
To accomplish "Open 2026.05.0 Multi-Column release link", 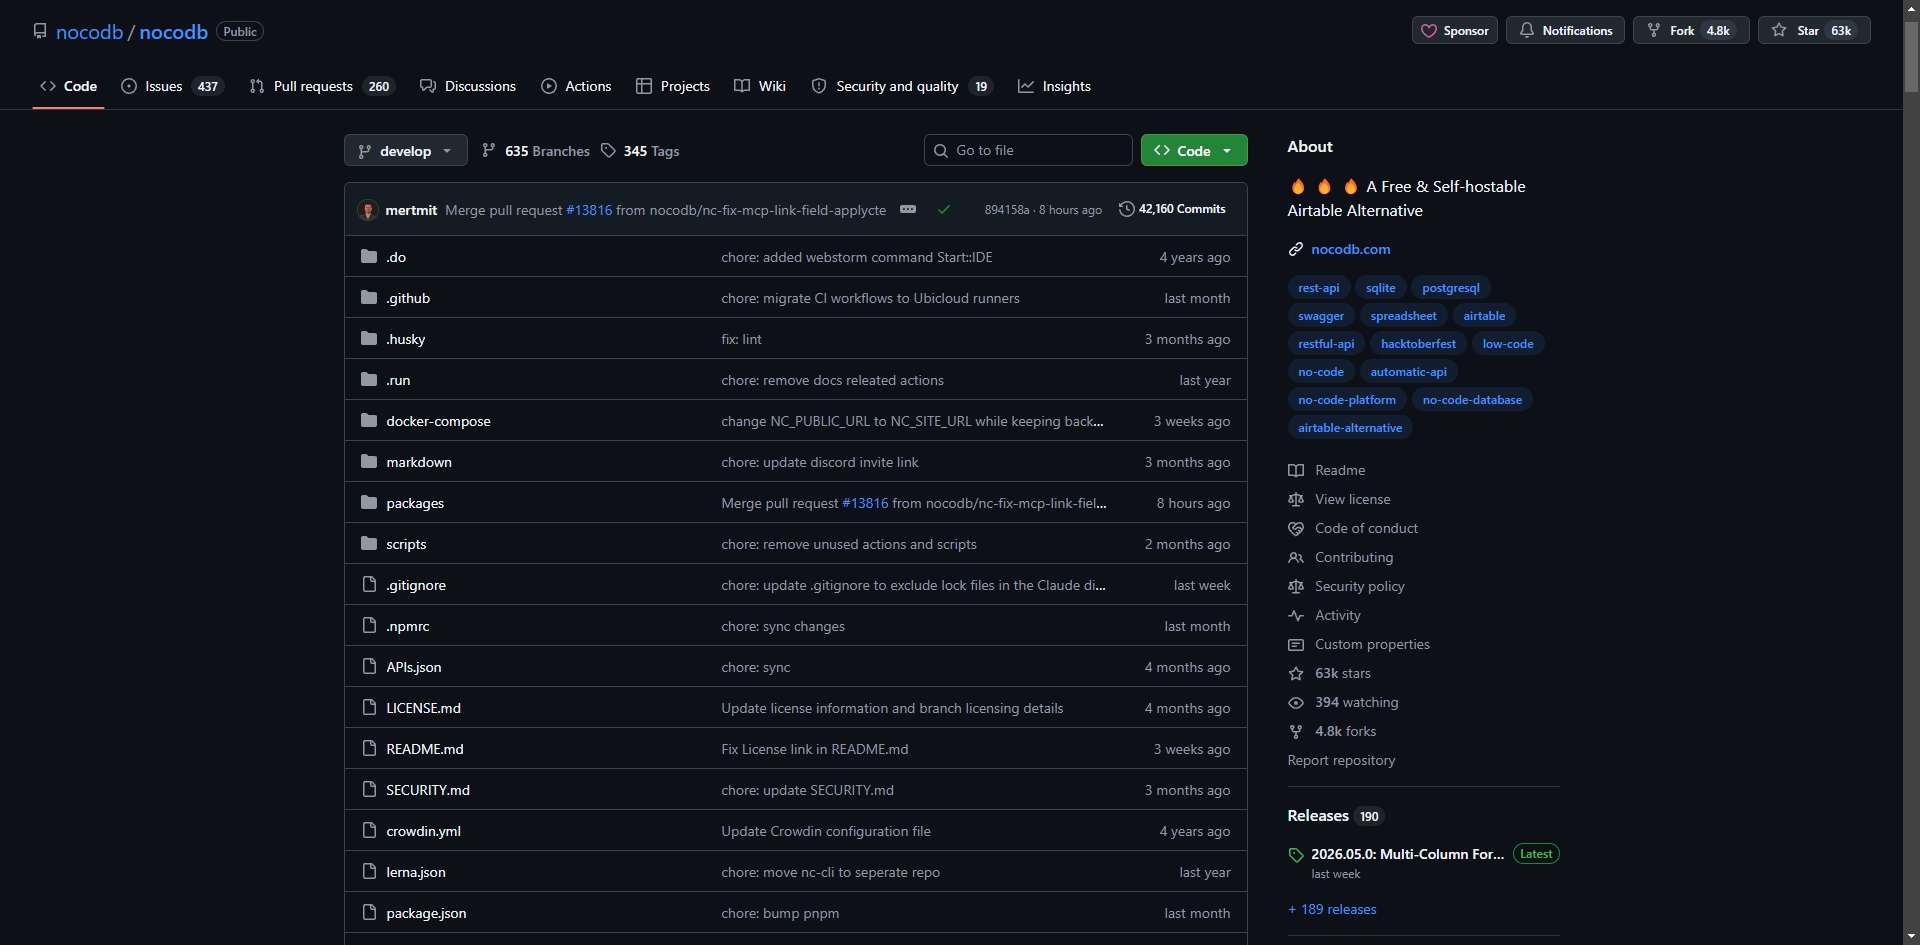I will coord(1407,854).
